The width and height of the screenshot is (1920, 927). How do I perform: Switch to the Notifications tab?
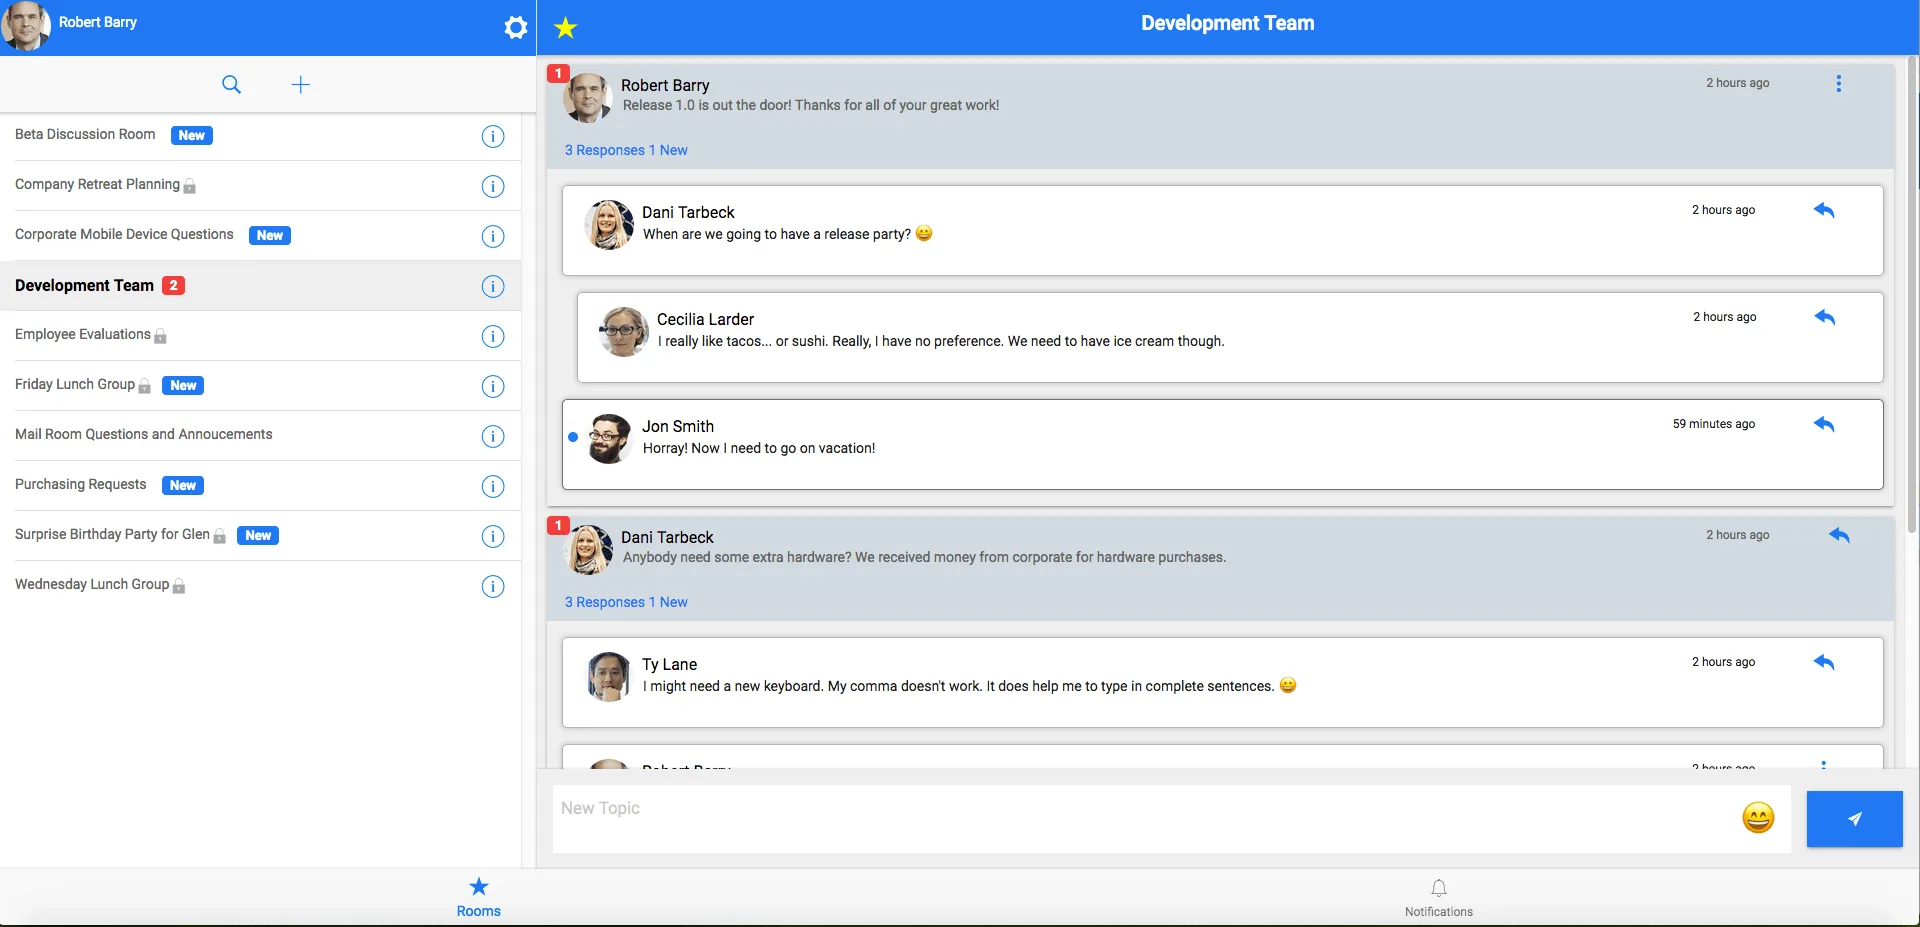[1438, 898]
